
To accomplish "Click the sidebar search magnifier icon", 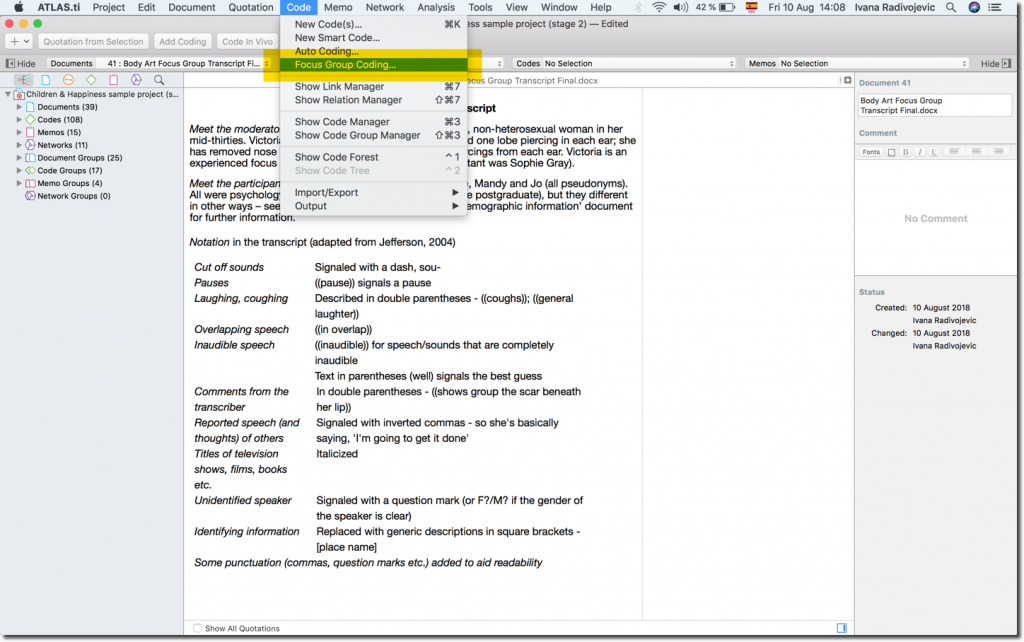I will 159,80.
